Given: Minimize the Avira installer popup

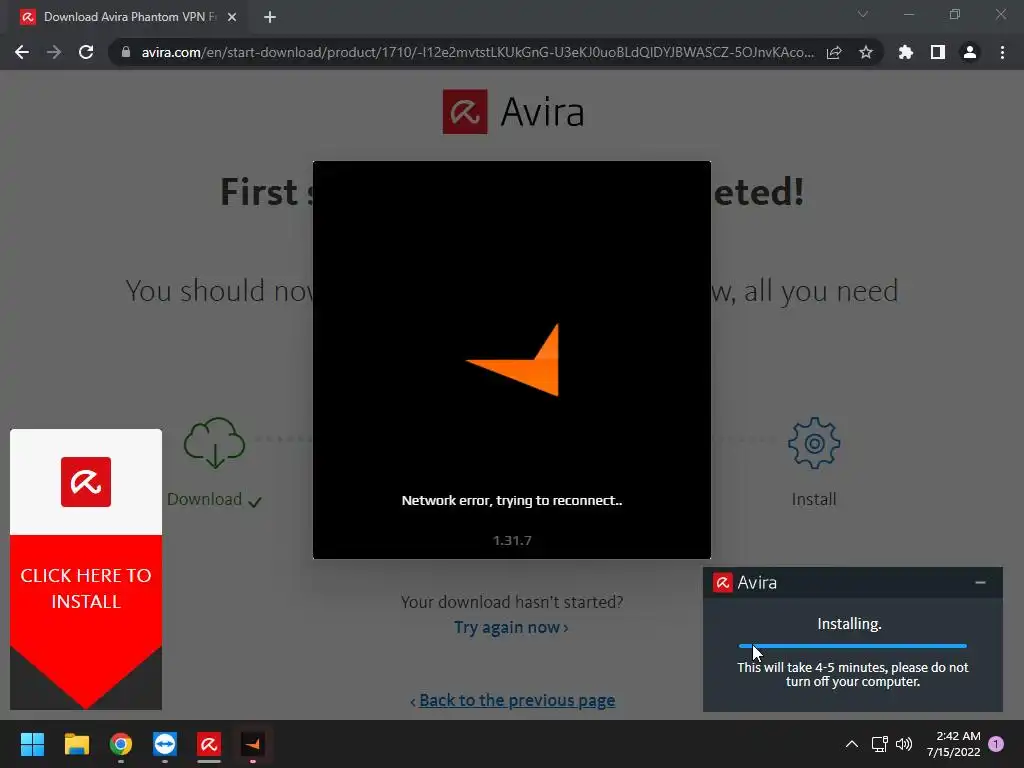Looking at the screenshot, I should tap(980, 583).
